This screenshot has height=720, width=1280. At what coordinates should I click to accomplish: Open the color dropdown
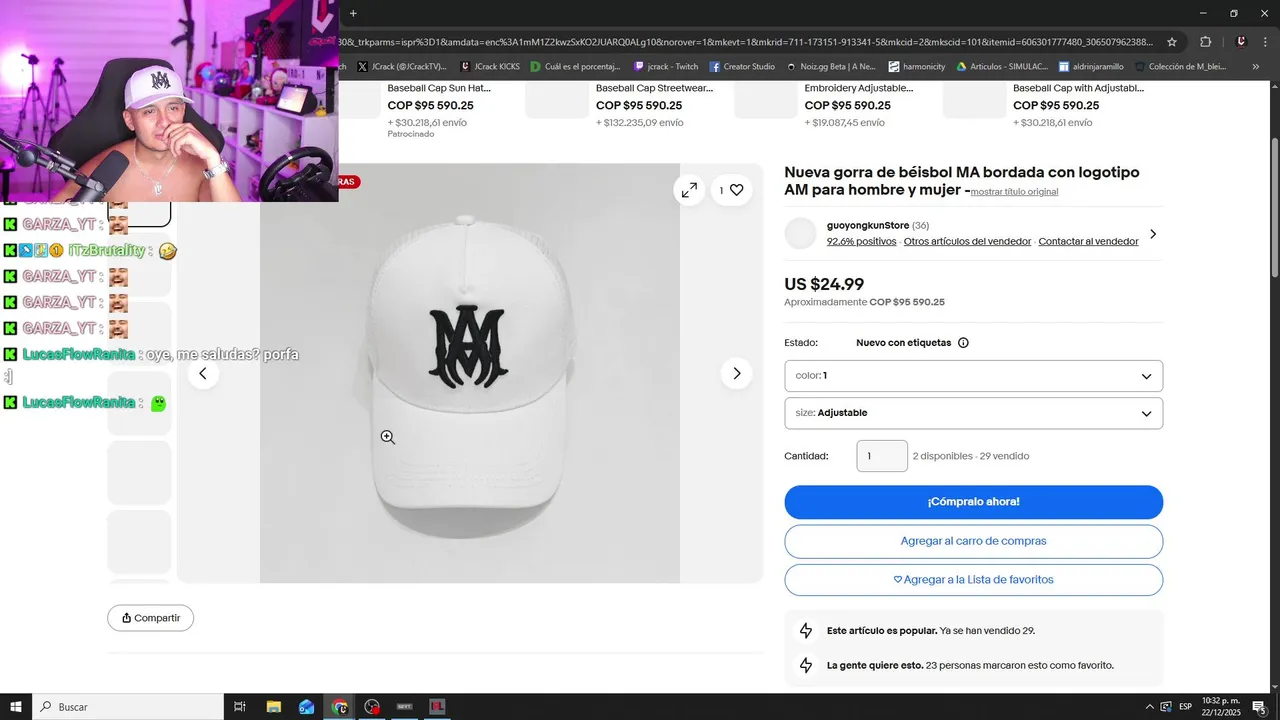tap(973, 376)
